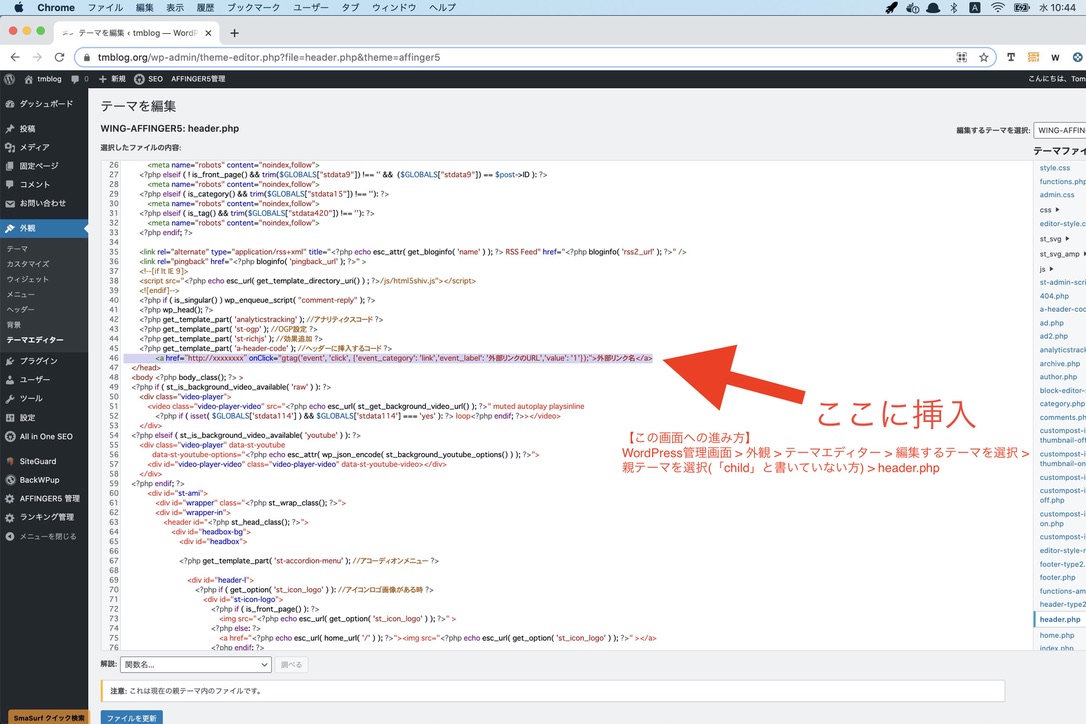
Task: Click the お問い合わせ envelope icon
Action: tap(10, 204)
